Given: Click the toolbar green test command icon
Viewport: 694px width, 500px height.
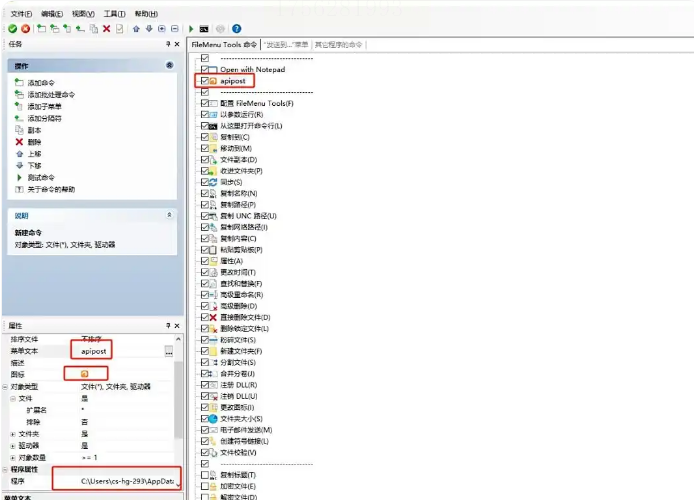Looking at the screenshot, I should [x=191, y=29].
